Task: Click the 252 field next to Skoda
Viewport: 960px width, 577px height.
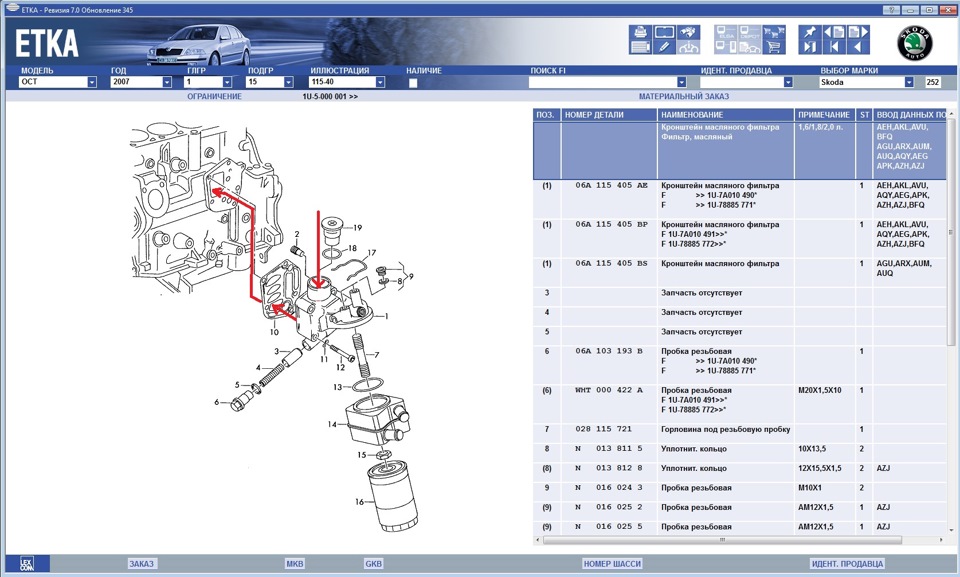Action: pos(932,82)
